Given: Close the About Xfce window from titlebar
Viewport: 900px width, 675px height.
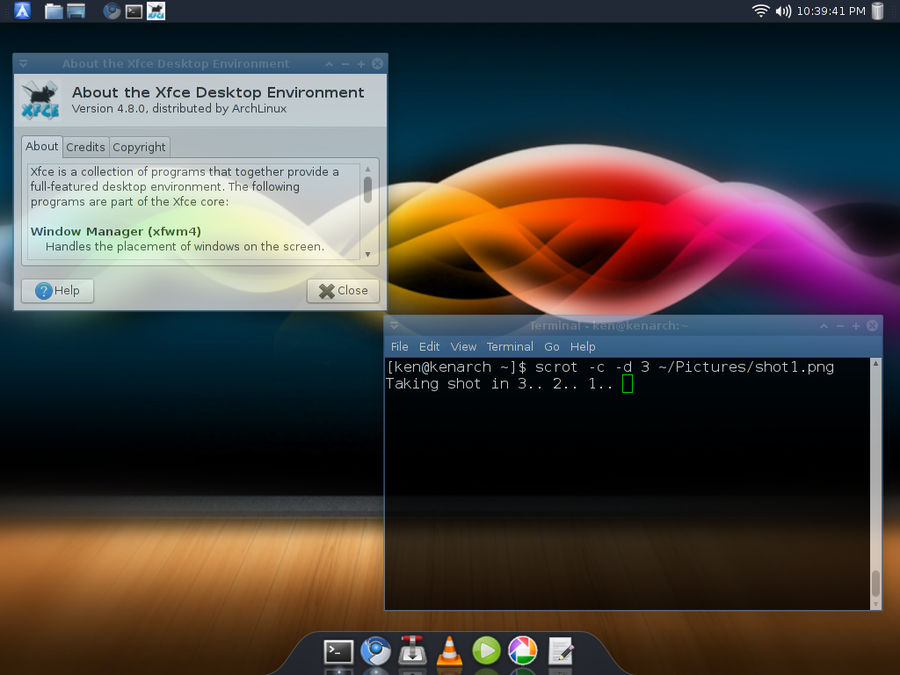Looking at the screenshot, I should [x=377, y=64].
